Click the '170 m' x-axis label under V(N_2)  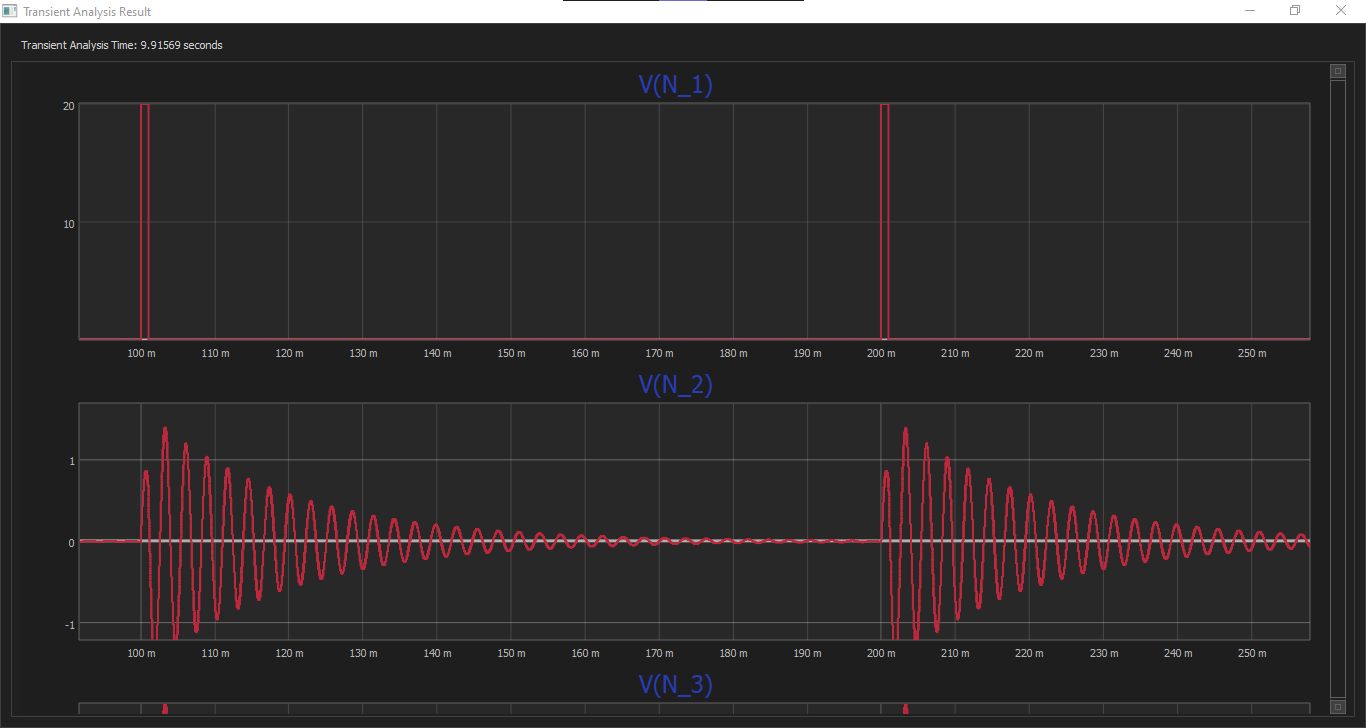[659, 653]
